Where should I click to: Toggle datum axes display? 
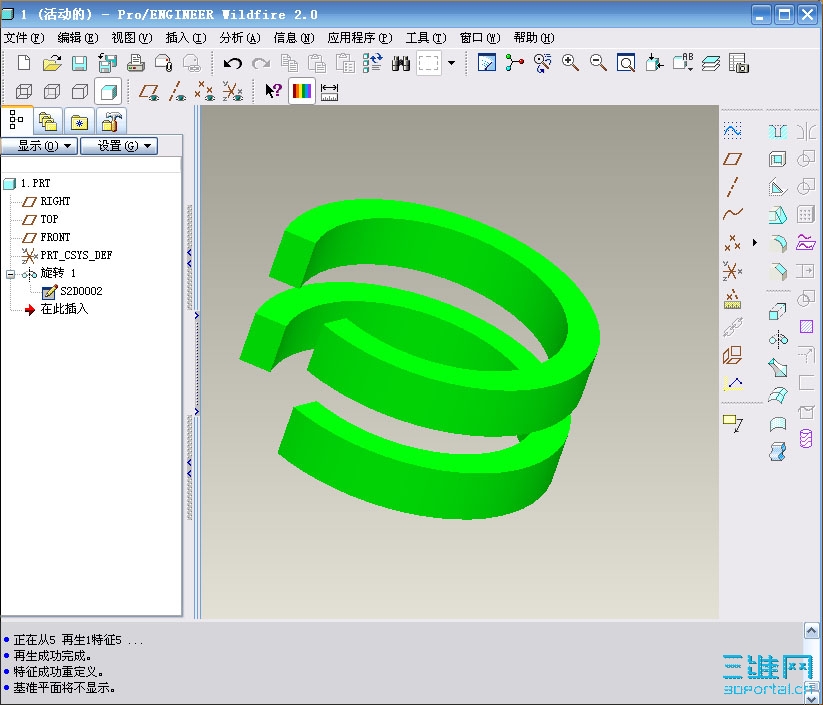click(x=177, y=92)
